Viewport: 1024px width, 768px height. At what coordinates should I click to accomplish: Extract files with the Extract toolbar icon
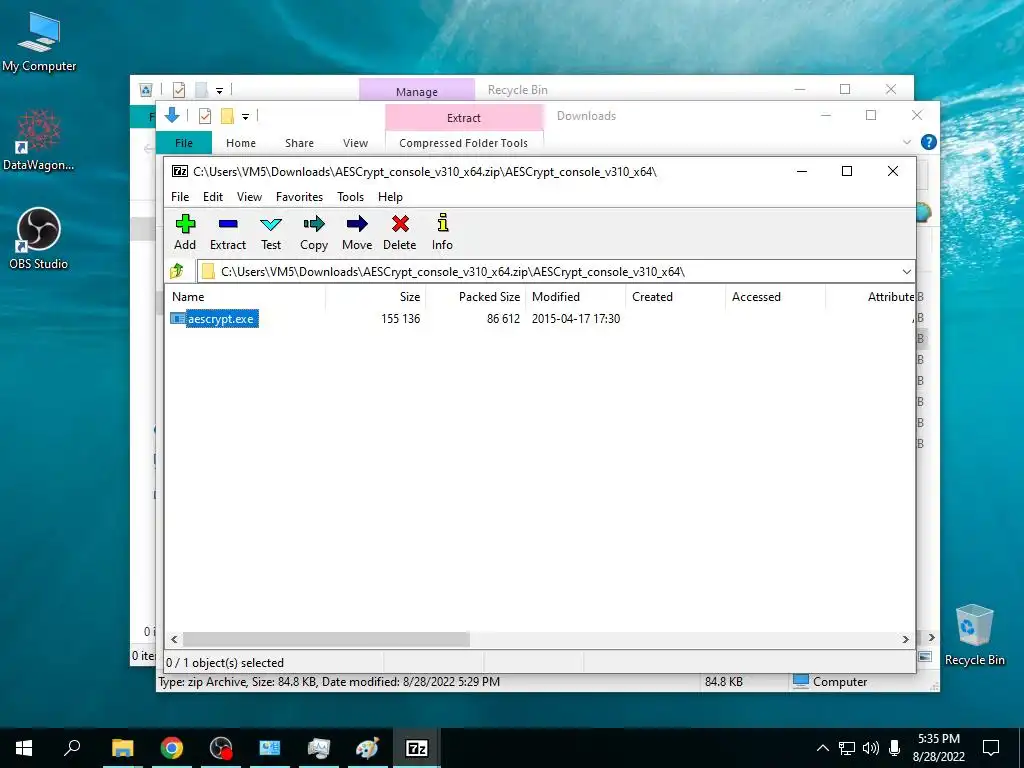point(227,232)
